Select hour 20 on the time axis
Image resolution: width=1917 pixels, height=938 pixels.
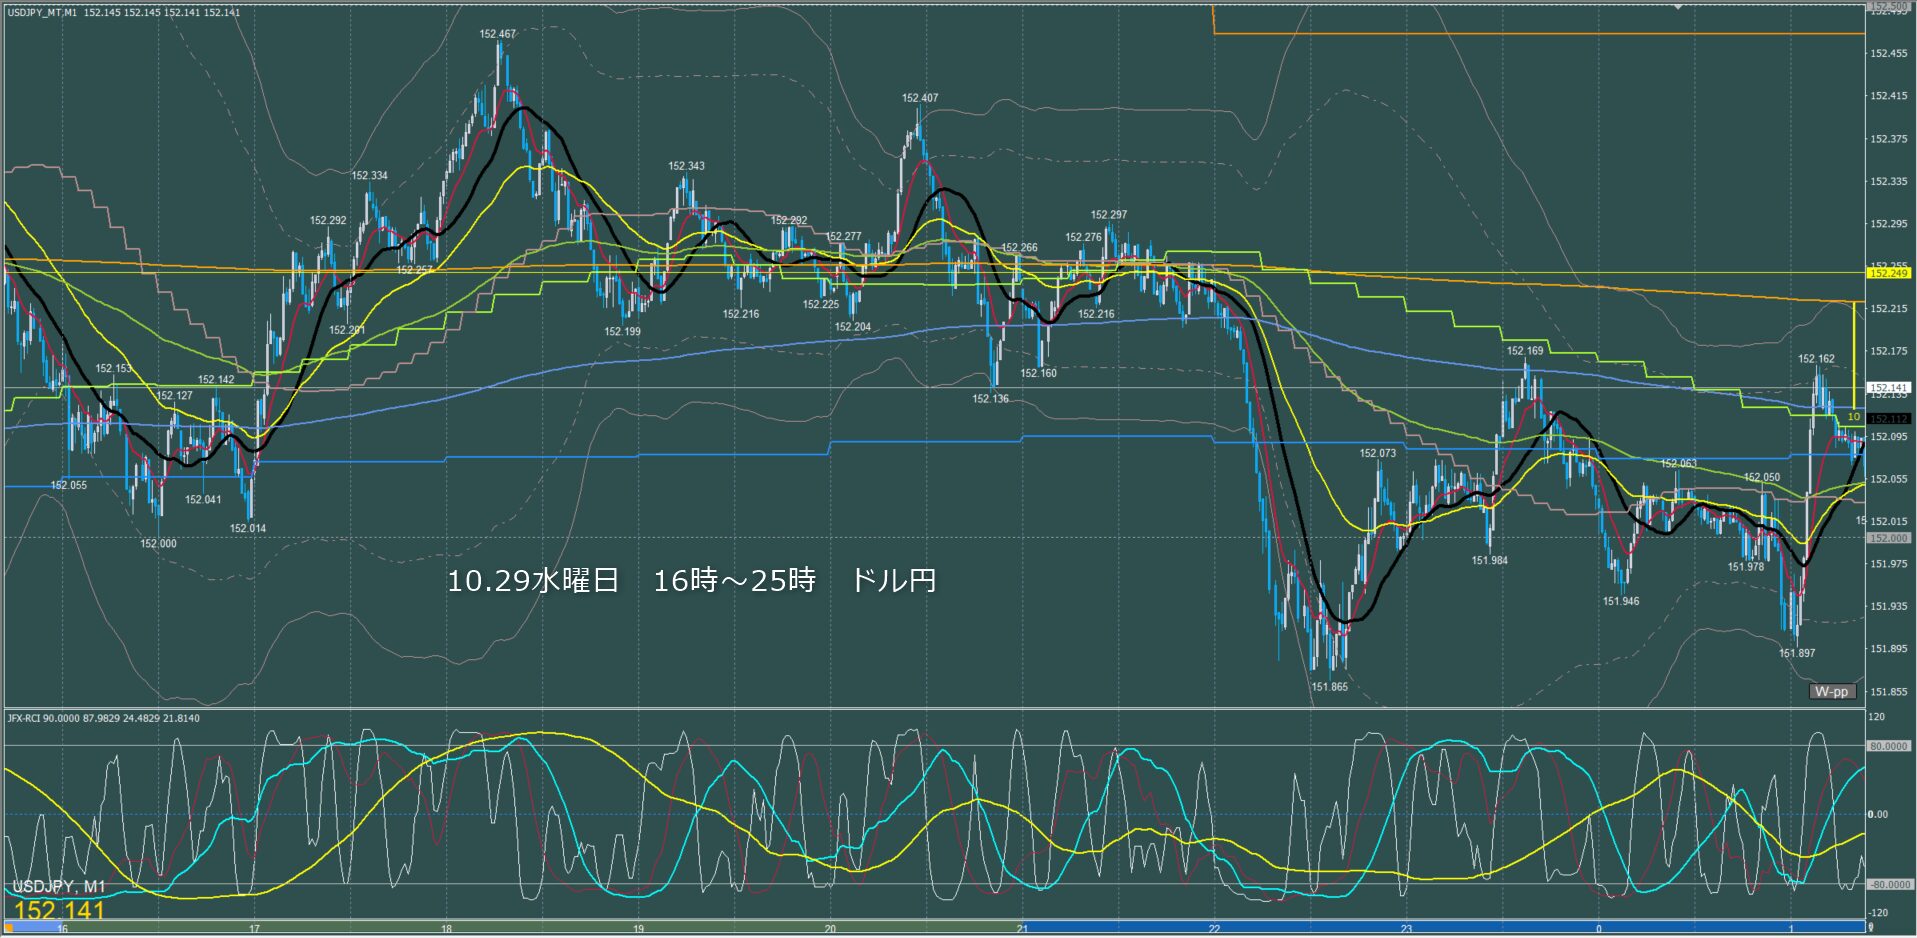pos(830,929)
